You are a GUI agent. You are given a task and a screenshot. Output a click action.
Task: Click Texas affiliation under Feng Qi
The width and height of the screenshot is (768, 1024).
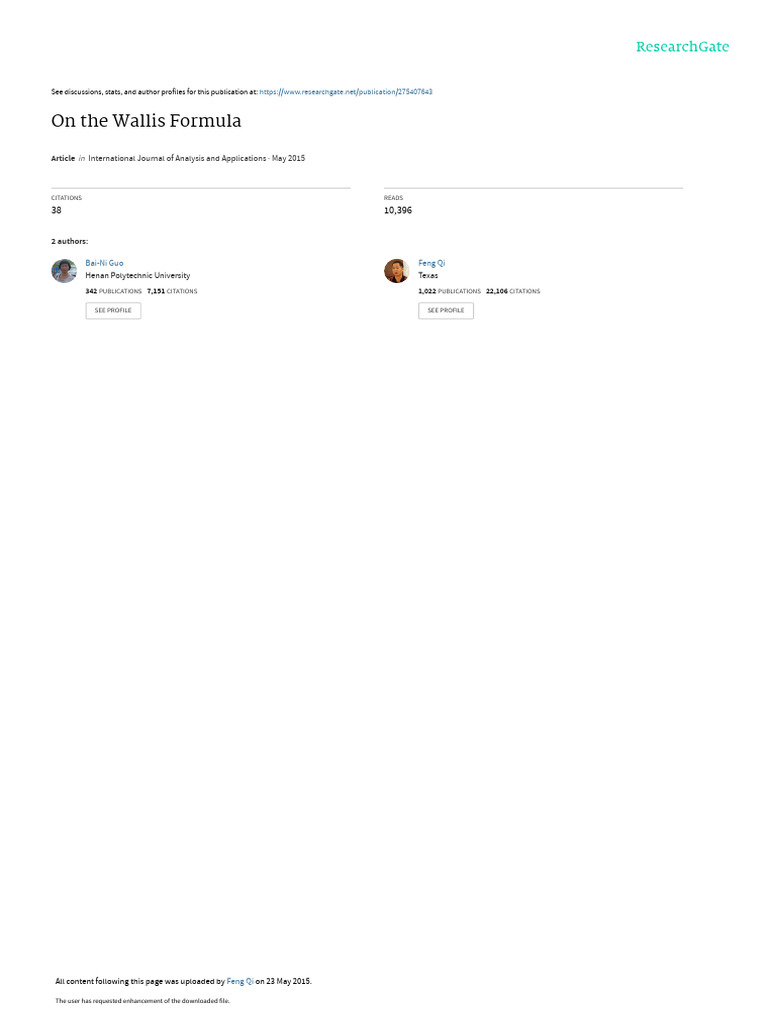click(428, 276)
